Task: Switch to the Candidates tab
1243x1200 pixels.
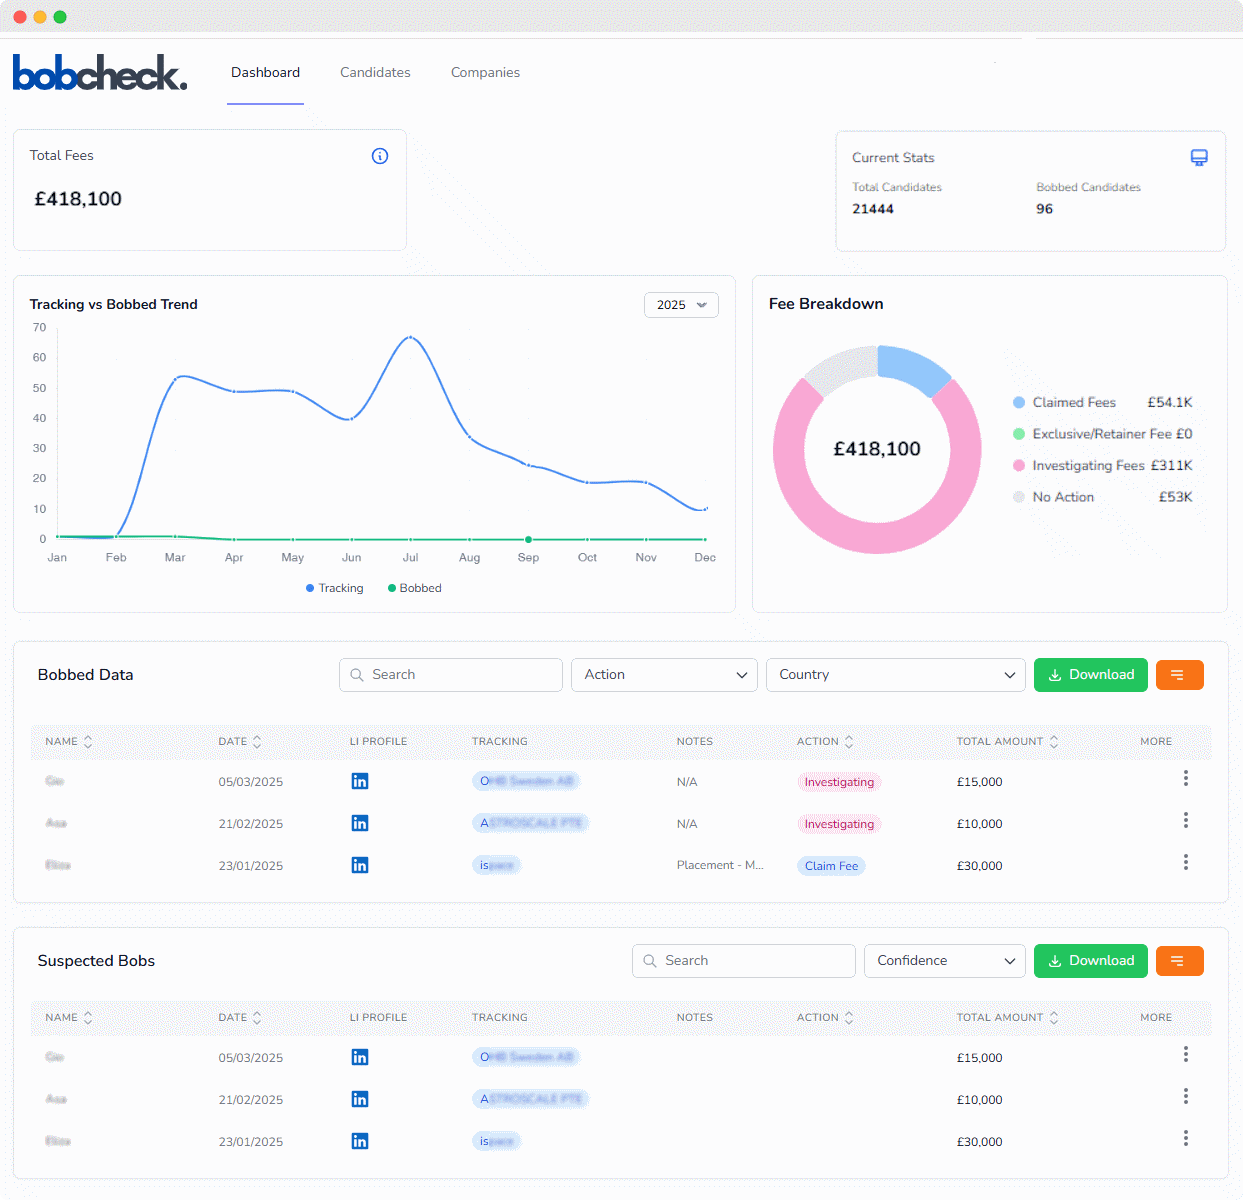Action: [375, 72]
